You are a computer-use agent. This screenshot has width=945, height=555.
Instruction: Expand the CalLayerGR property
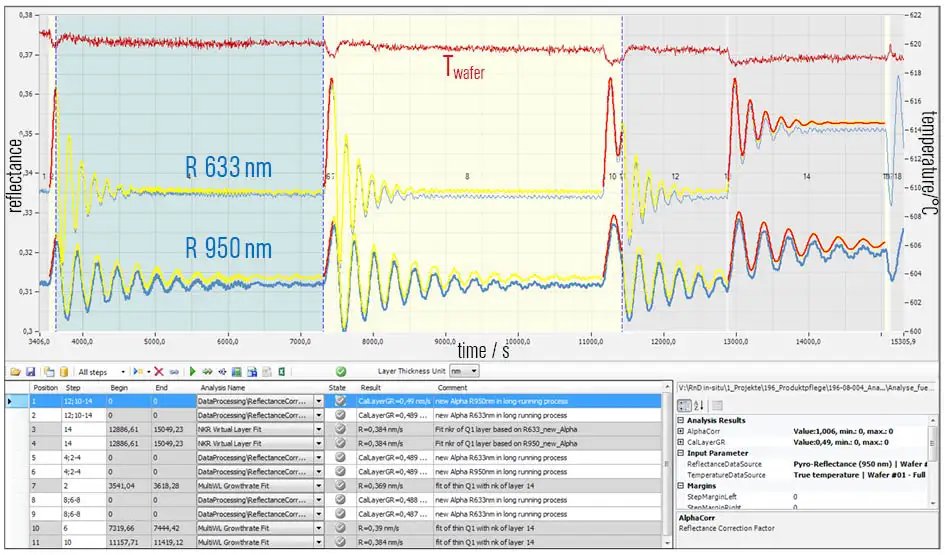[681, 442]
